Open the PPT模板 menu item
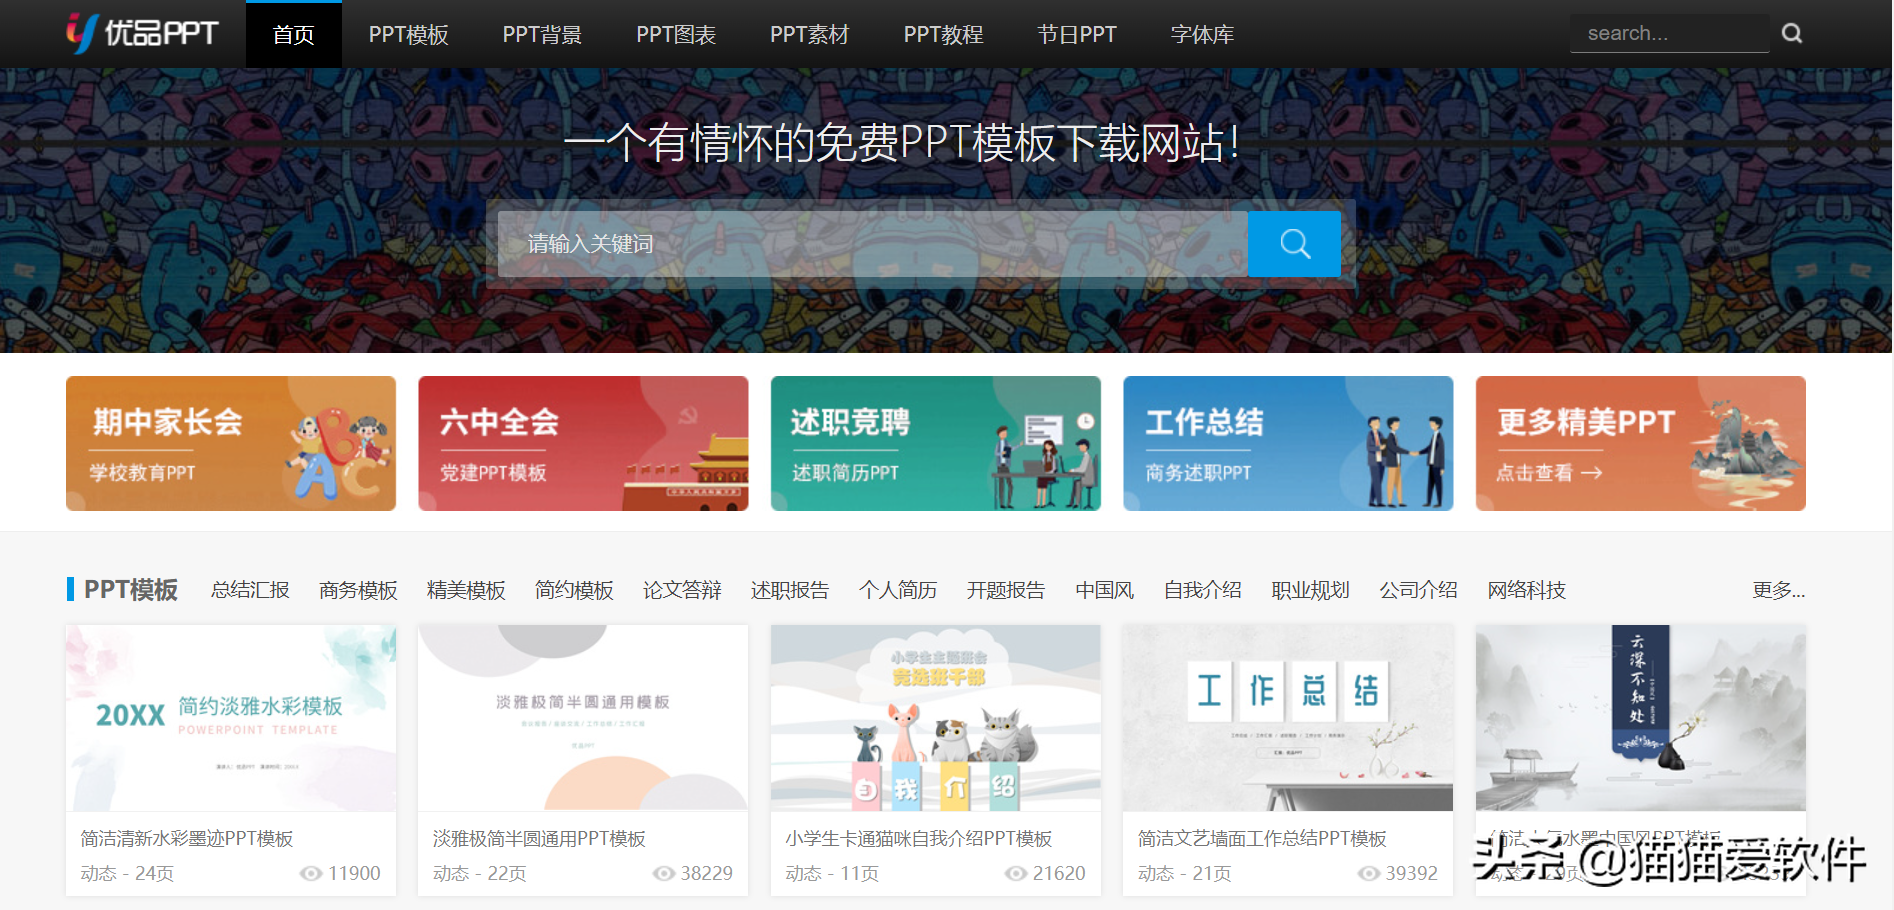1894x910 pixels. (409, 33)
